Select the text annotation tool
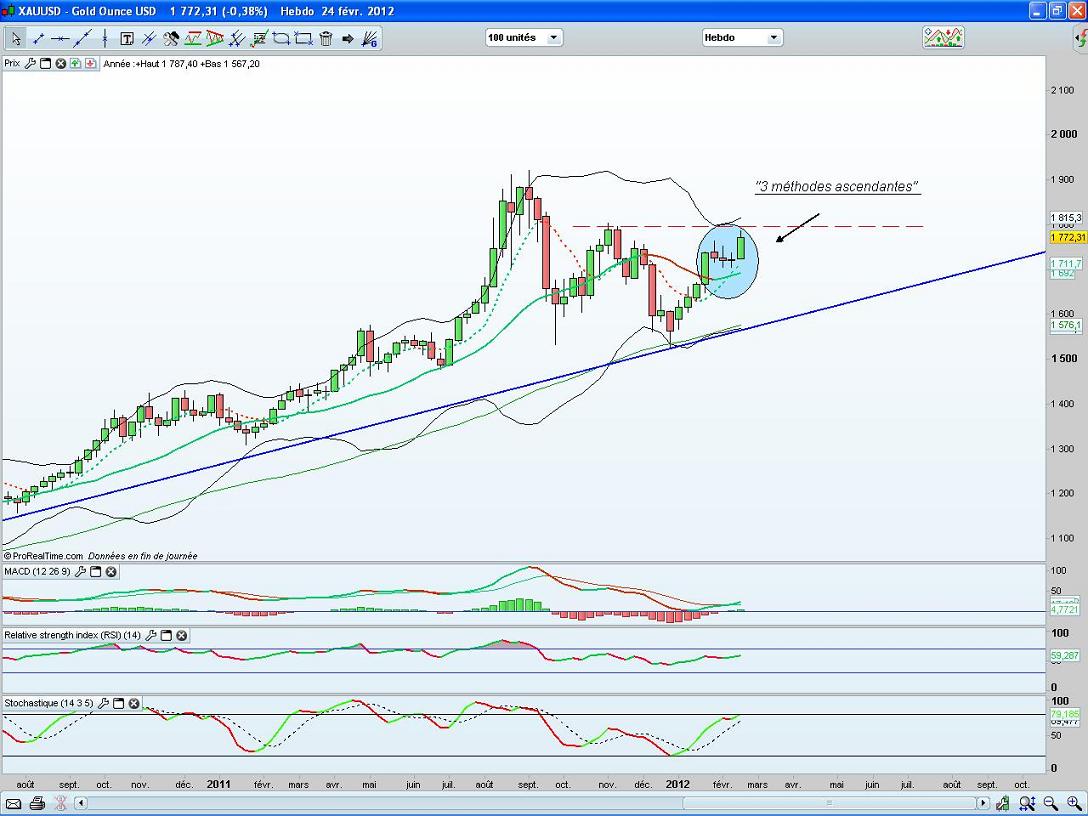 click(x=127, y=39)
